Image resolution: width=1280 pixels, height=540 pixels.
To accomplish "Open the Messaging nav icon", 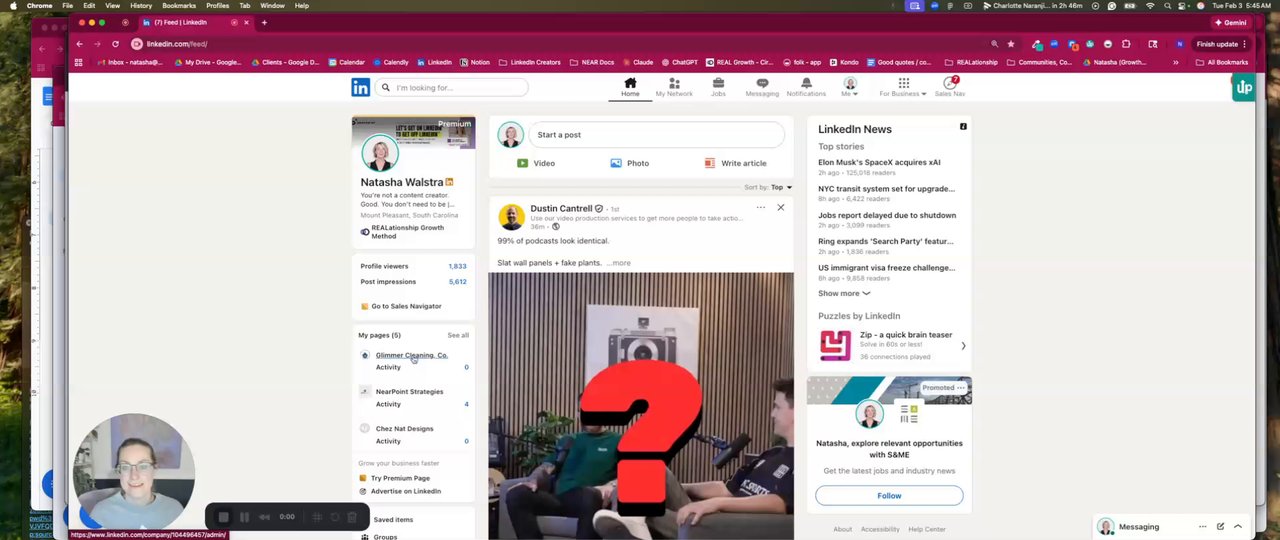I will (762, 87).
